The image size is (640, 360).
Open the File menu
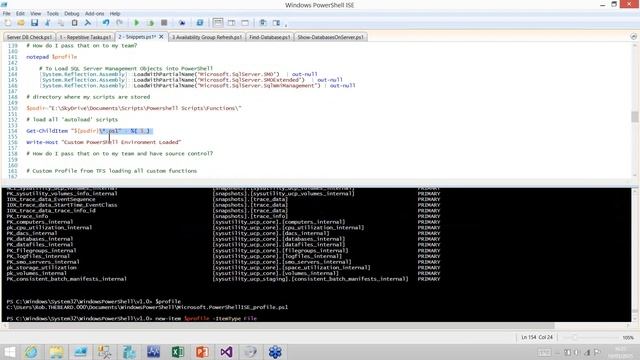click(x=7, y=13)
